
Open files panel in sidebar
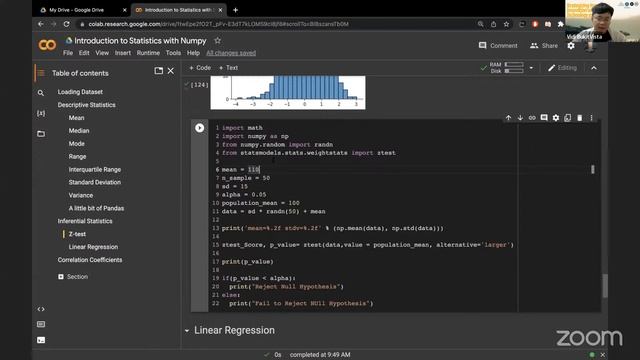pyautogui.click(x=41, y=134)
